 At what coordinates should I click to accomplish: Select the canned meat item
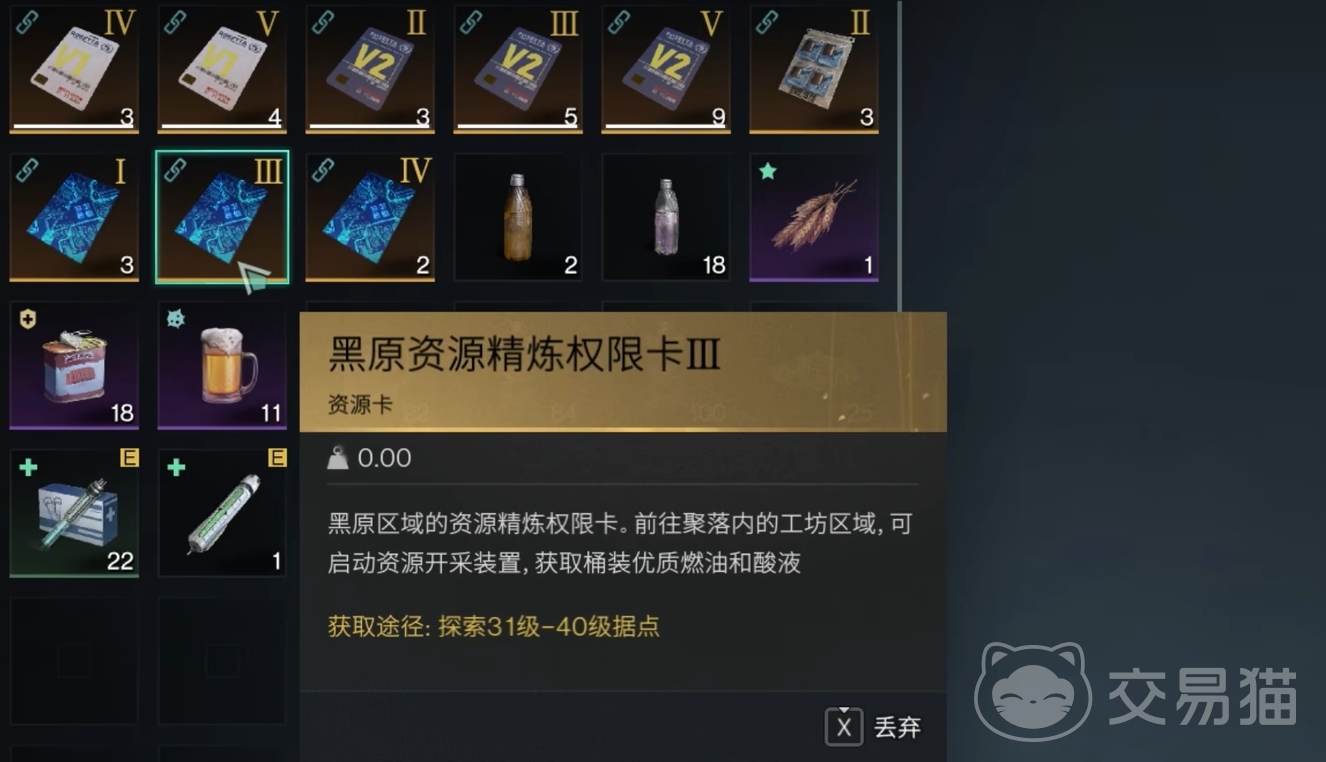pyautogui.click(x=74, y=365)
